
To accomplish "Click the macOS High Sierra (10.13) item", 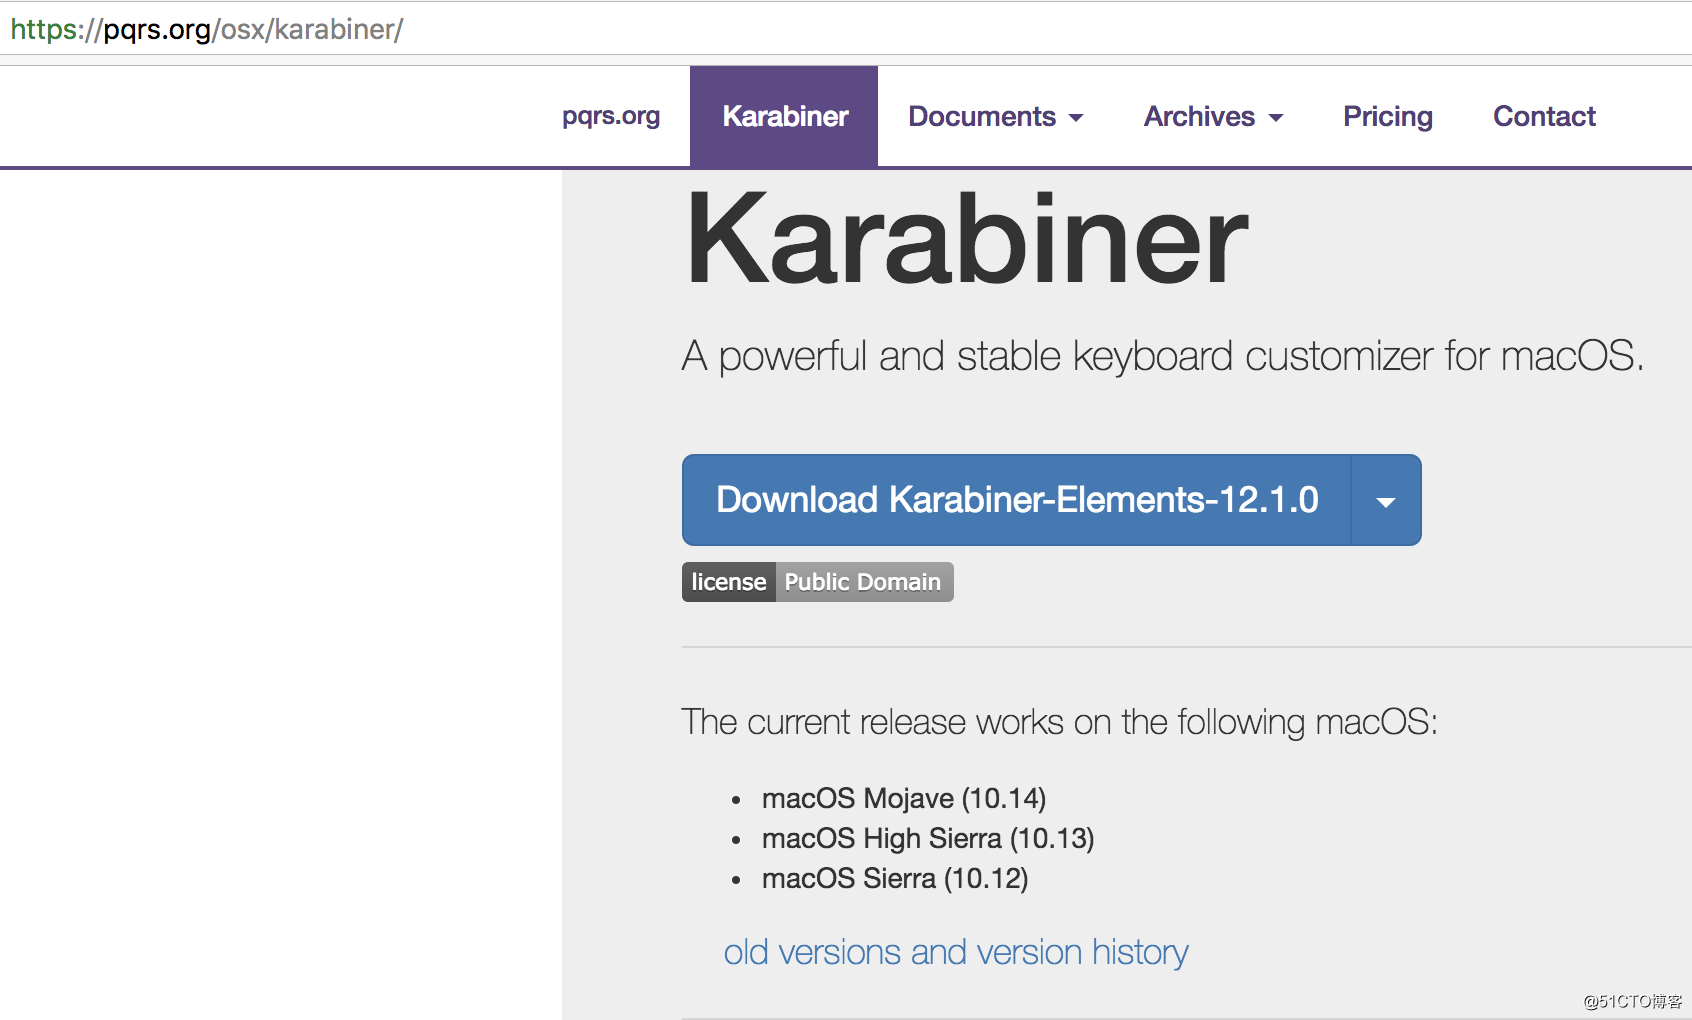I will 928,838.
